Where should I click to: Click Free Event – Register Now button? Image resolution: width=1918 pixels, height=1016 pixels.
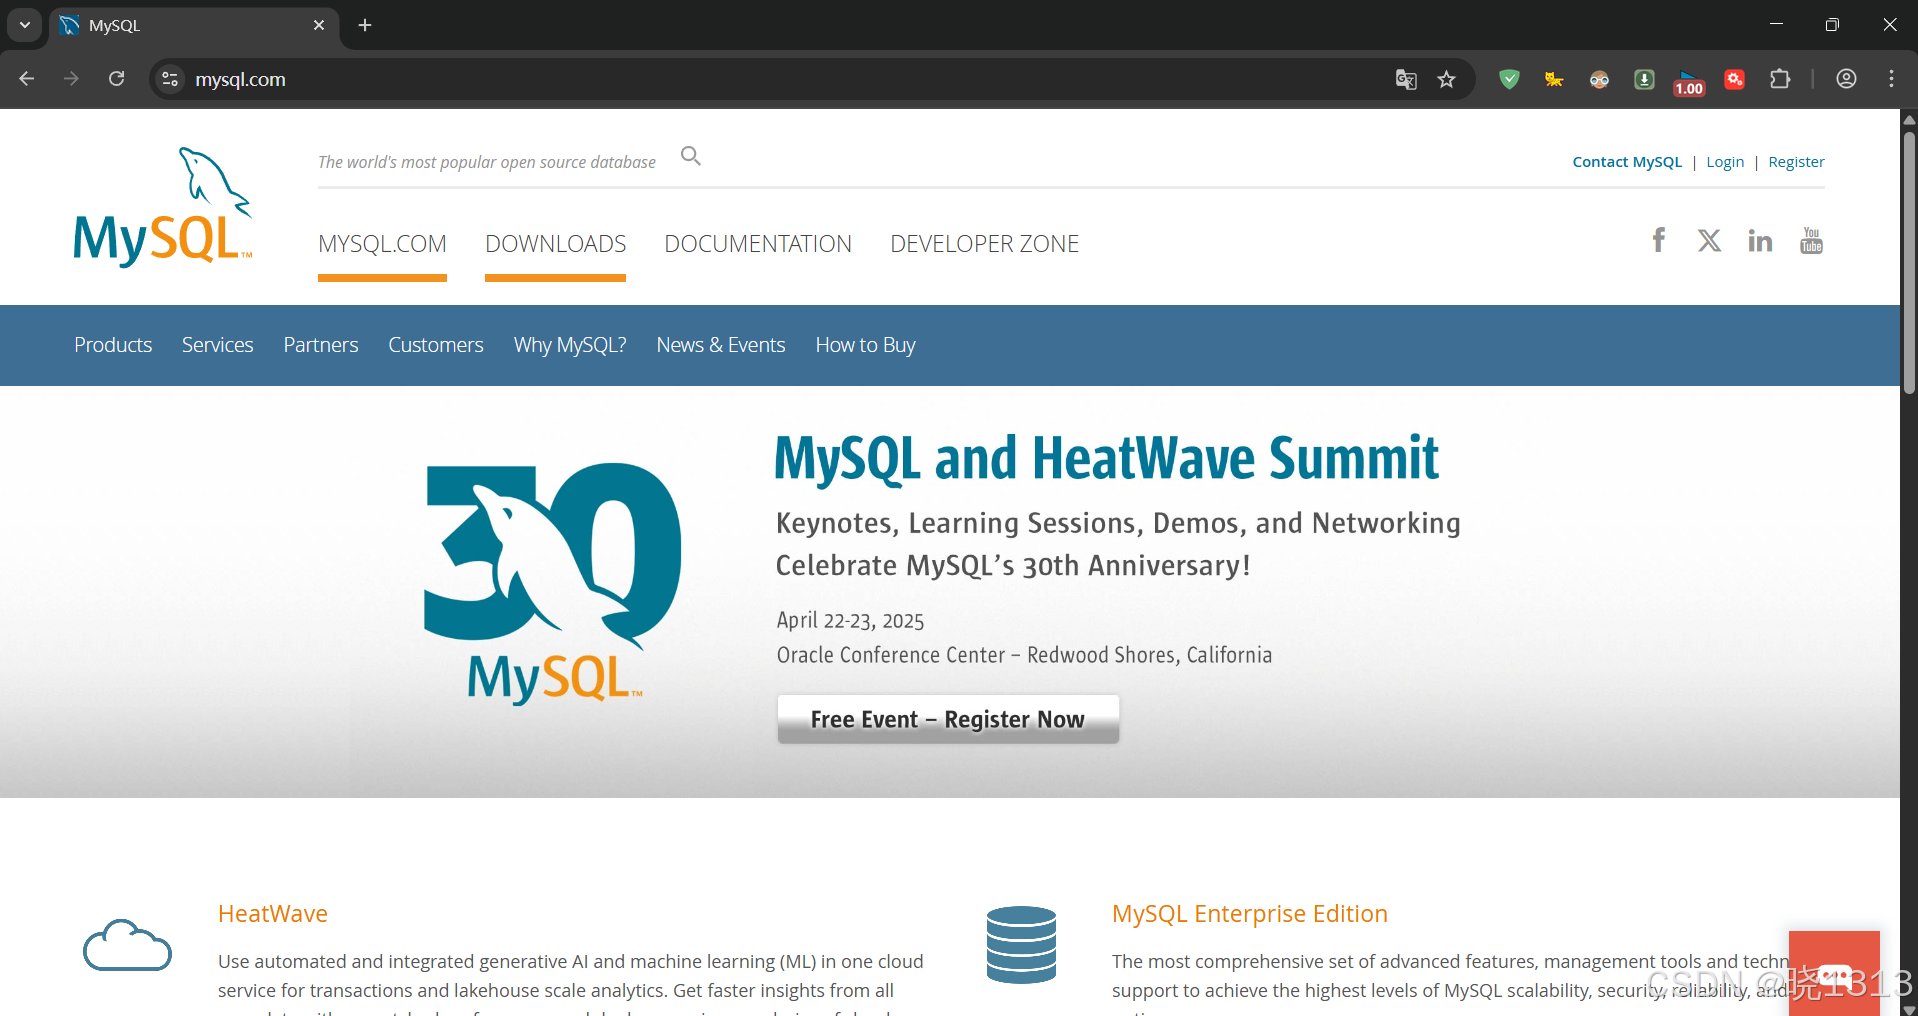click(x=948, y=719)
